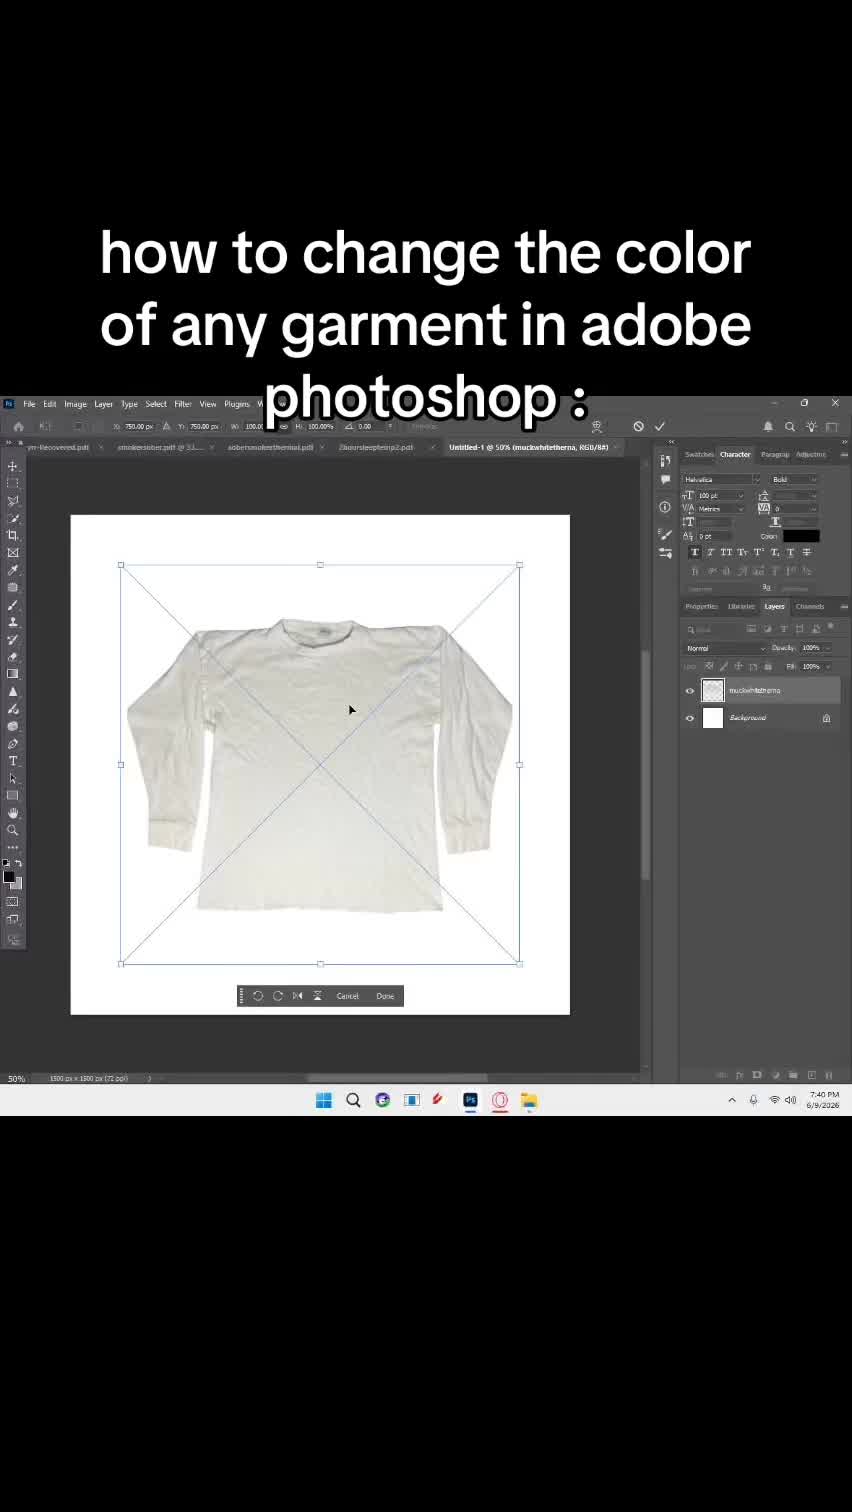Open the Filter menu

[183, 404]
